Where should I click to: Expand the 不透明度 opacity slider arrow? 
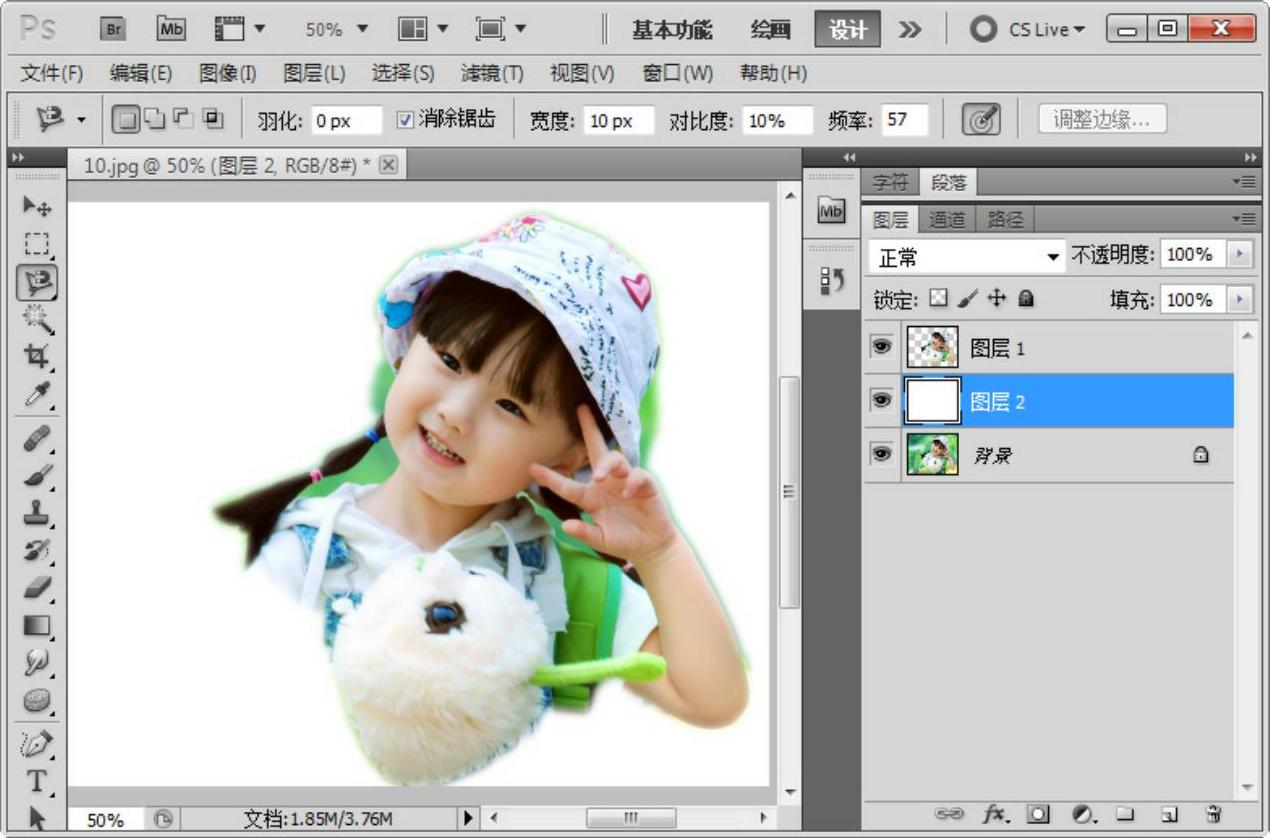tap(1240, 255)
